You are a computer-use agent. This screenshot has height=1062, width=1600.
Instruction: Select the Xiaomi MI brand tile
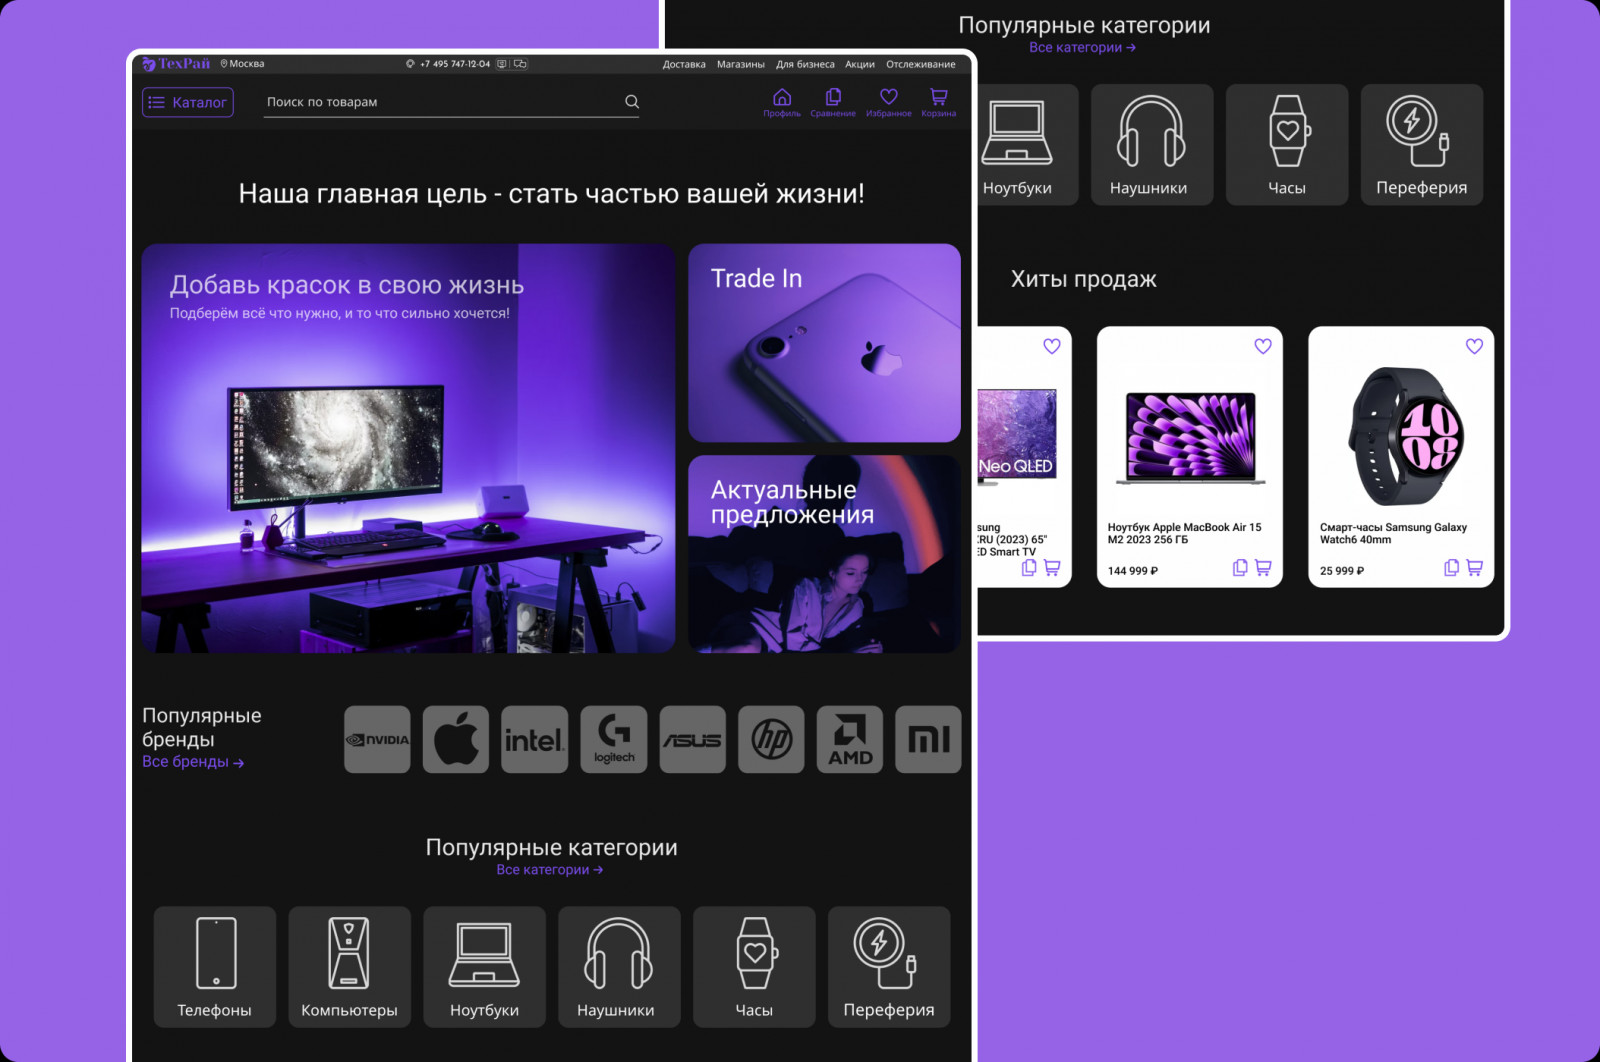point(928,739)
